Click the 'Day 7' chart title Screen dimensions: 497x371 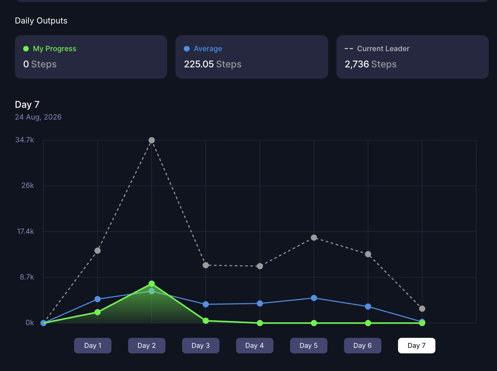point(27,105)
